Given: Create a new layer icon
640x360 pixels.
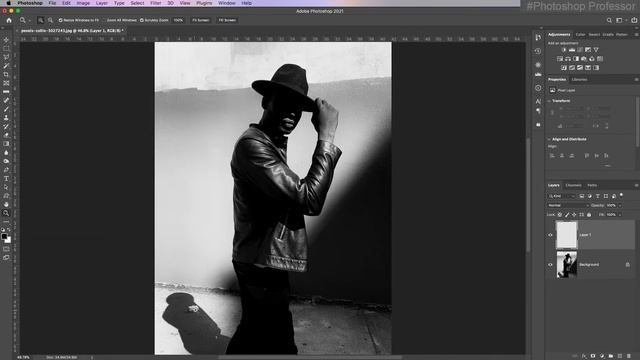Looking at the screenshot, I should [x=620, y=356].
